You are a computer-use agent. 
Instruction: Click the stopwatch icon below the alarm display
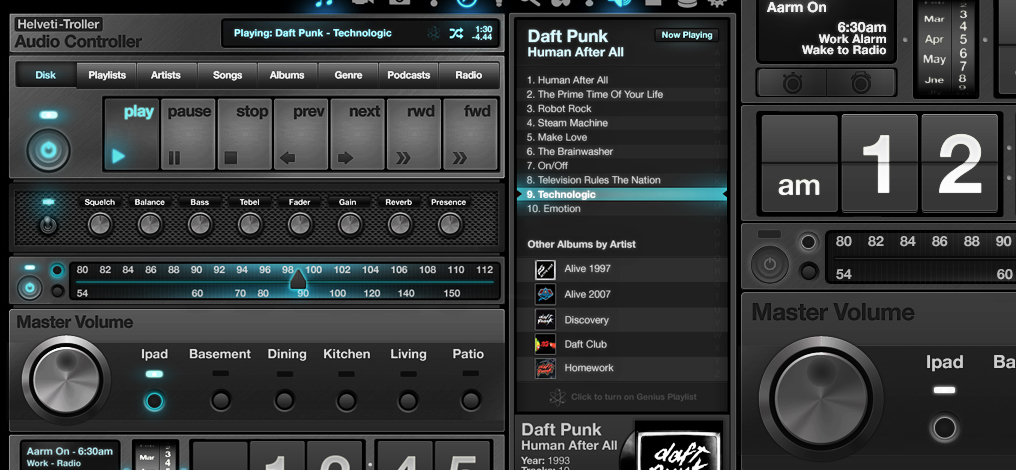click(x=791, y=82)
